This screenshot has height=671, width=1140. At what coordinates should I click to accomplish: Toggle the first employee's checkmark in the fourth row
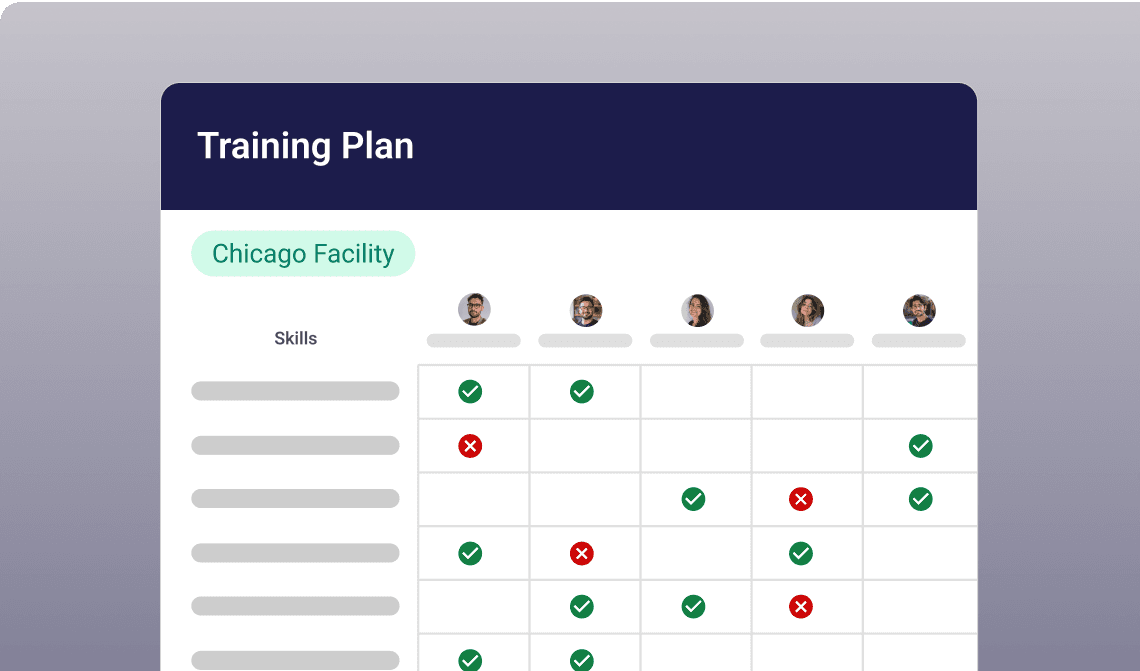[x=471, y=553]
